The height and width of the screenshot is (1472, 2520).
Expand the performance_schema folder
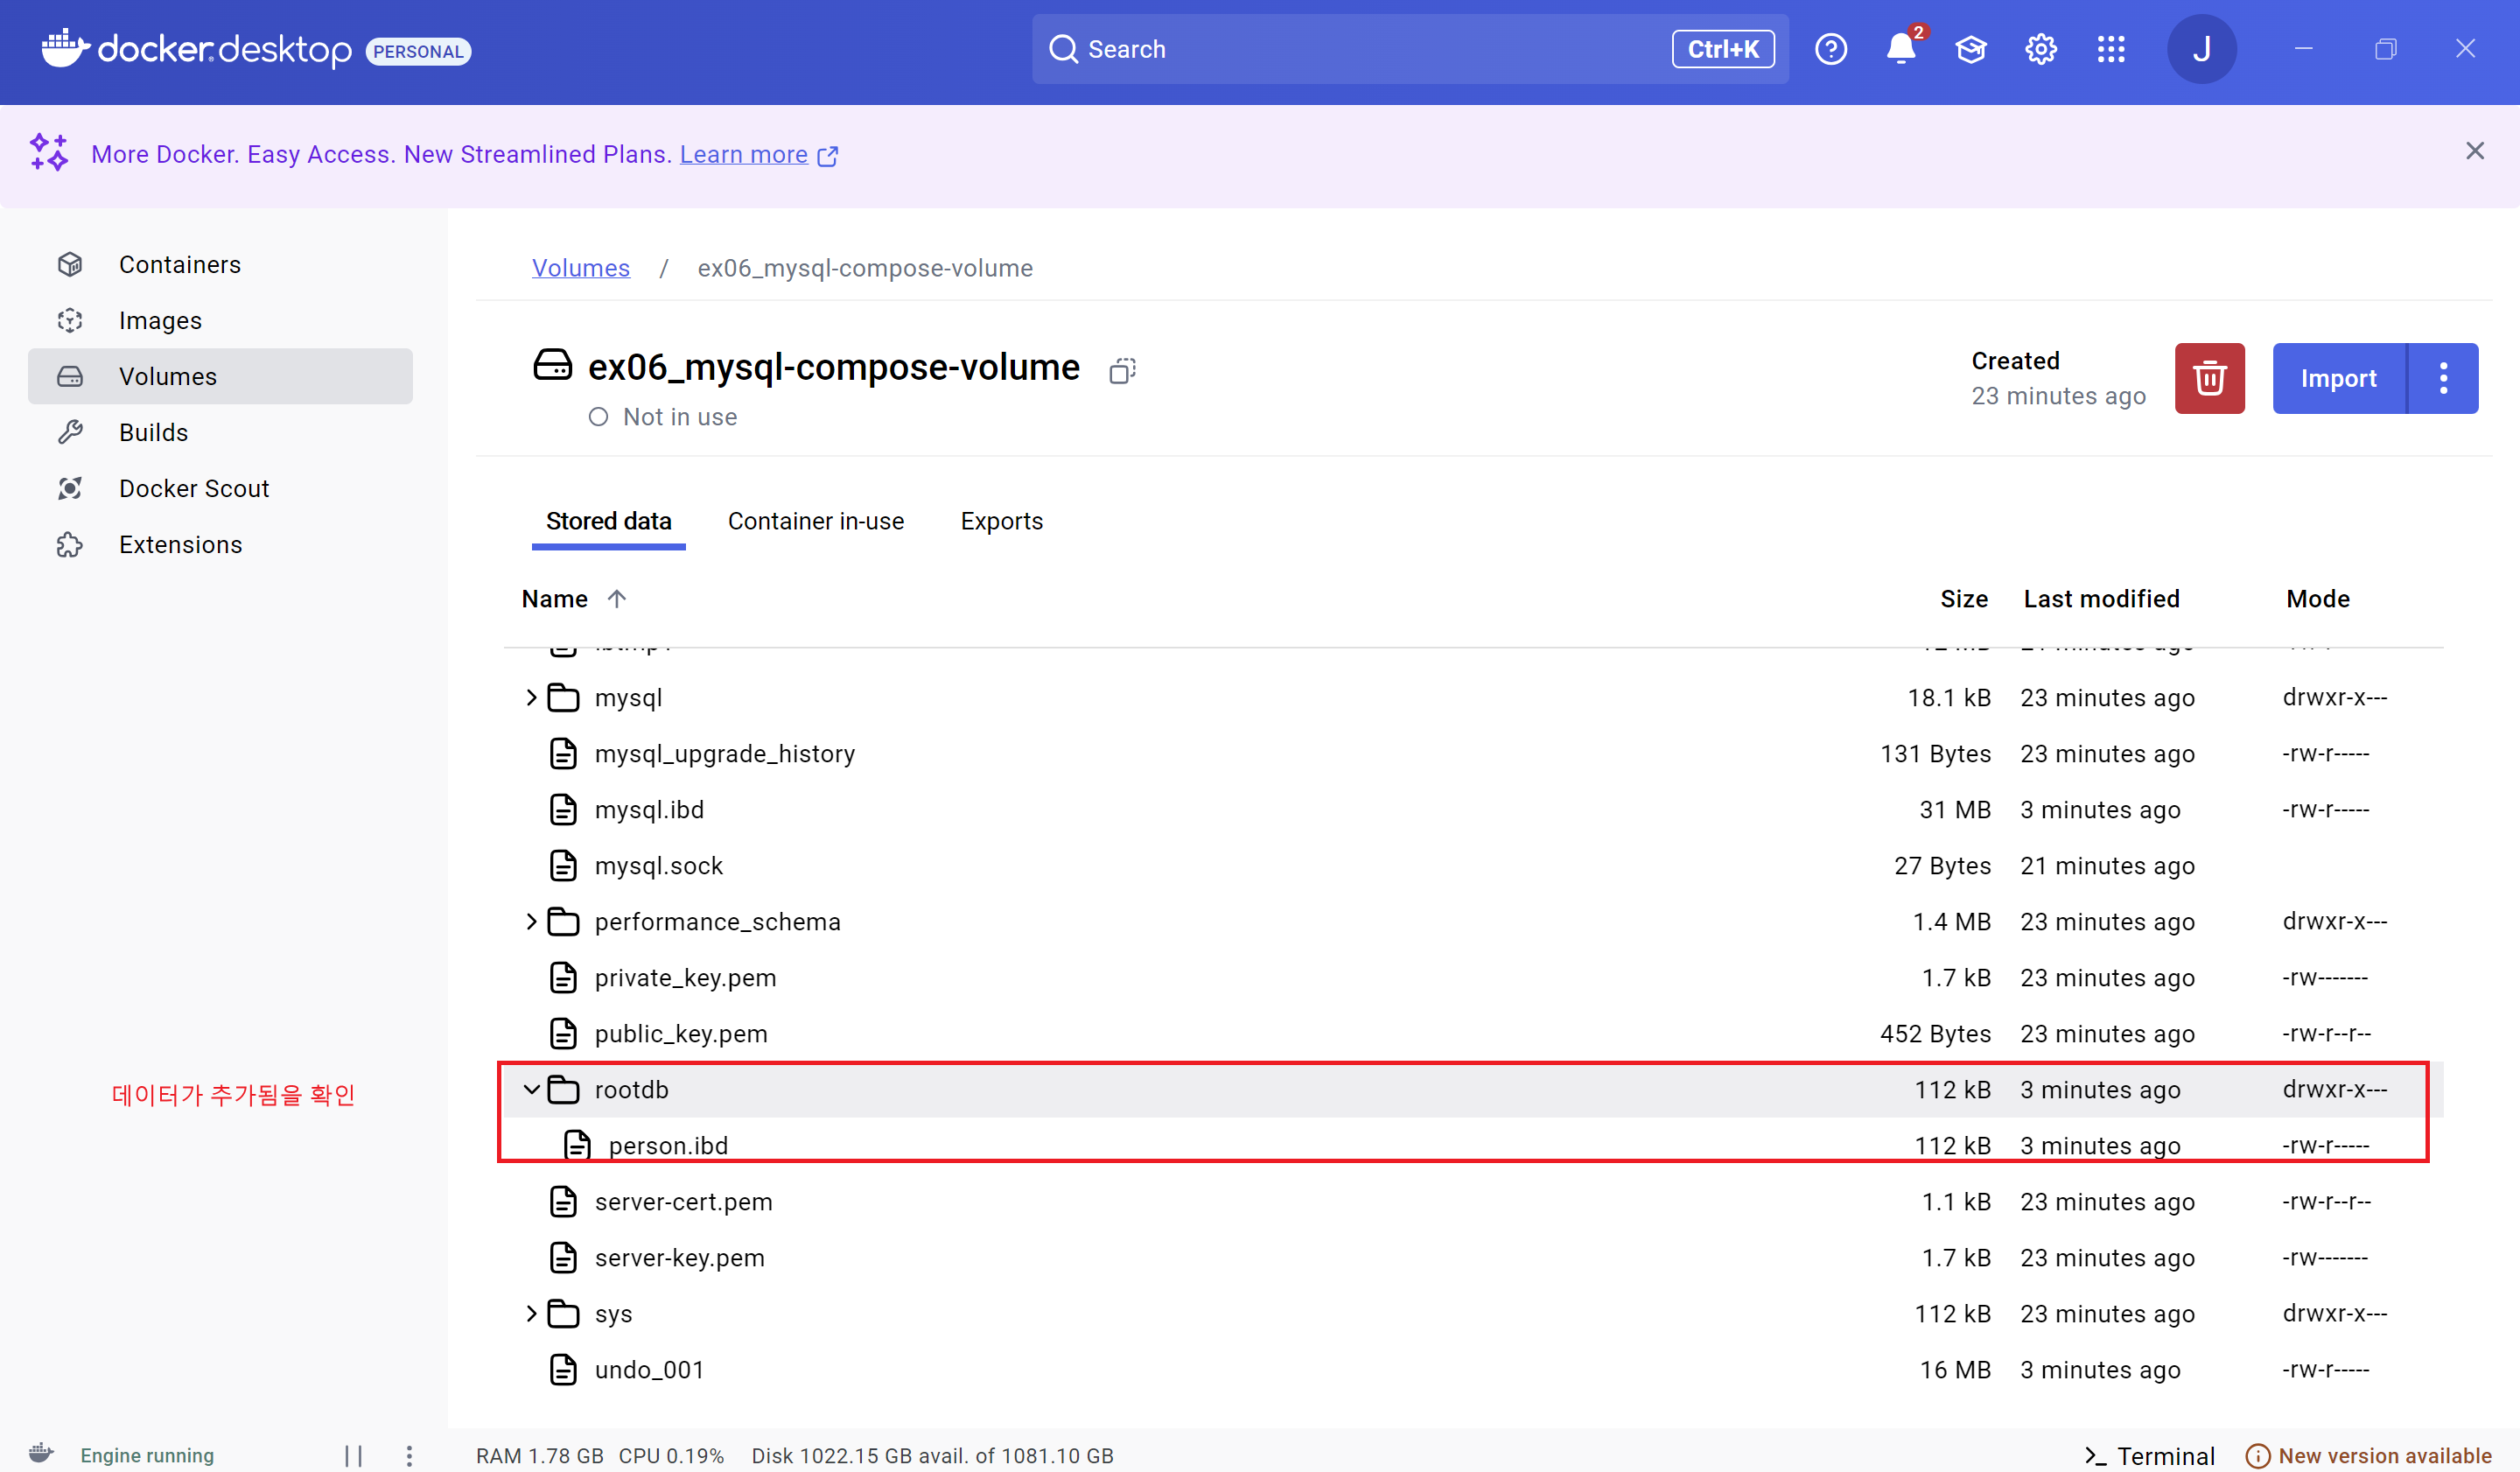(x=531, y=921)
